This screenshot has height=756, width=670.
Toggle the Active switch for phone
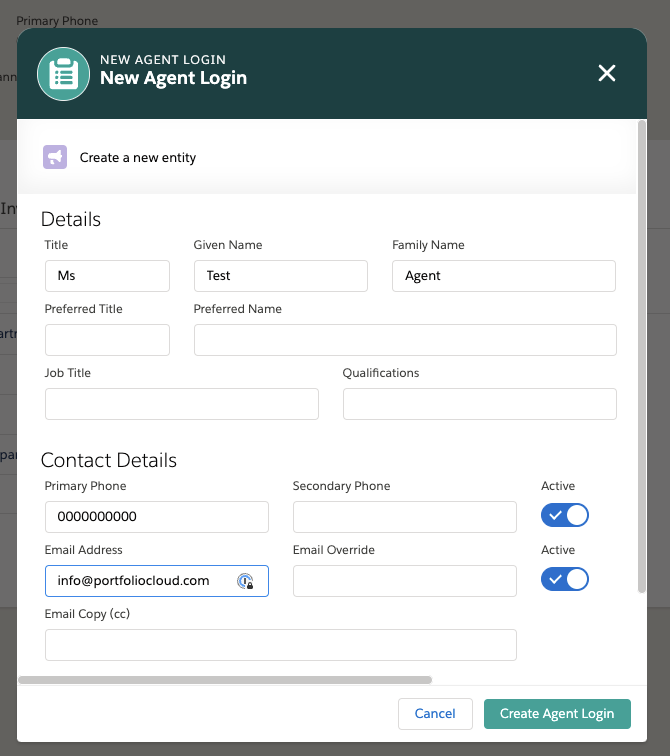point(565,516)
